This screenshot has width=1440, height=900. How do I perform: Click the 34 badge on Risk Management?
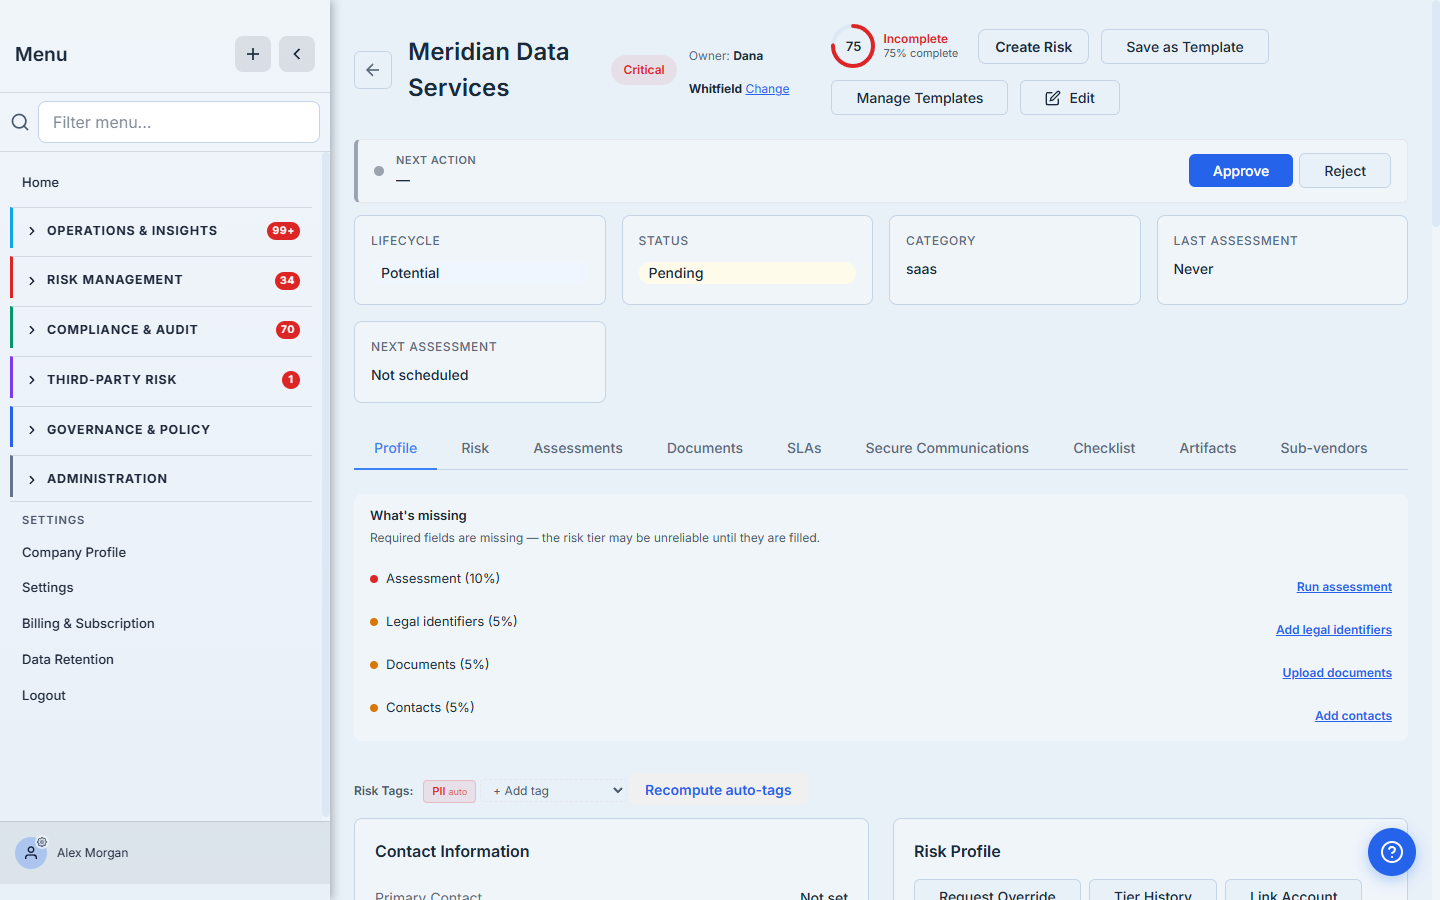[x=287, y=281]
